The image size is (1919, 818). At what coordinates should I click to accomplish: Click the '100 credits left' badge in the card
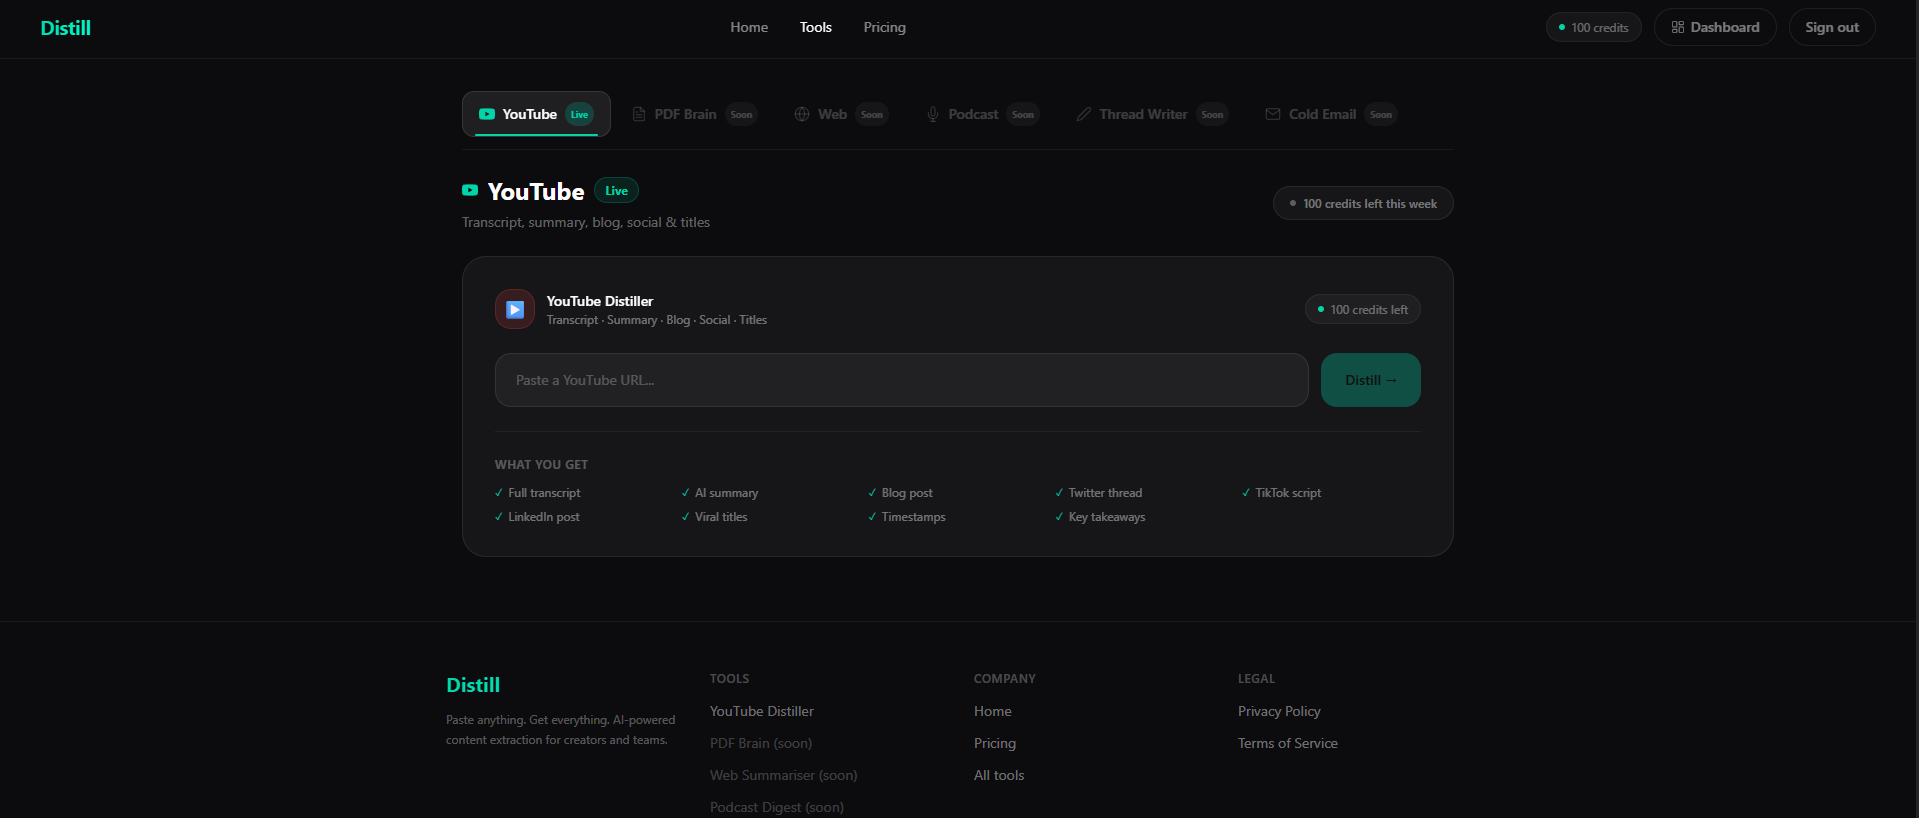click(1363, 309)
